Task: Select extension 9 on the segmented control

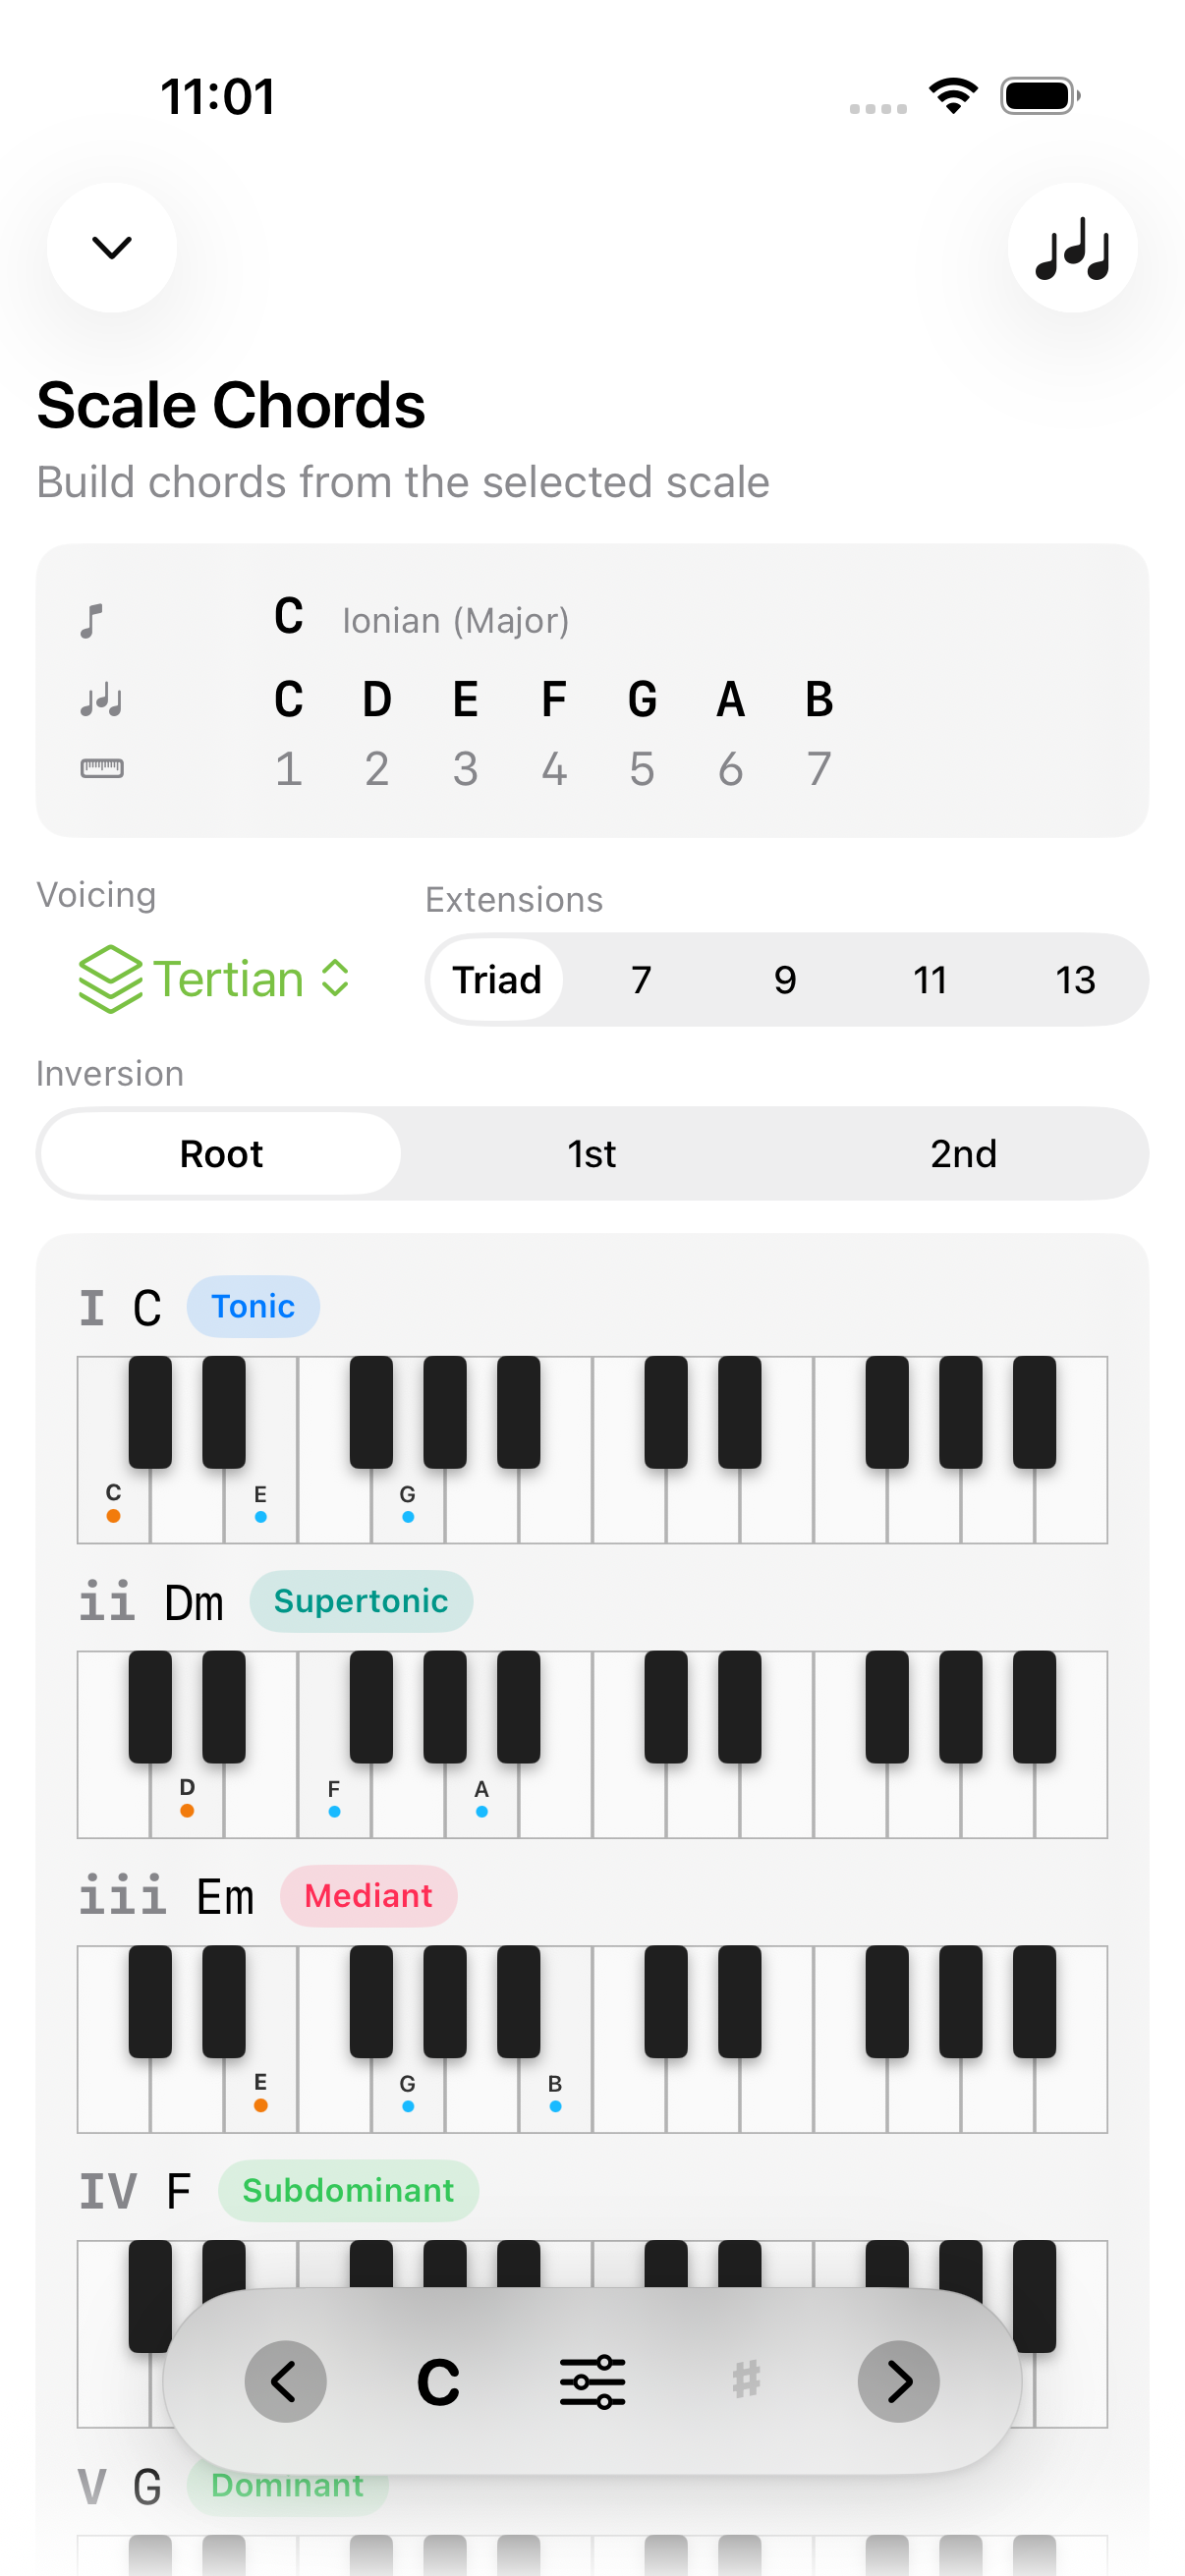Action: click(785, 980)
